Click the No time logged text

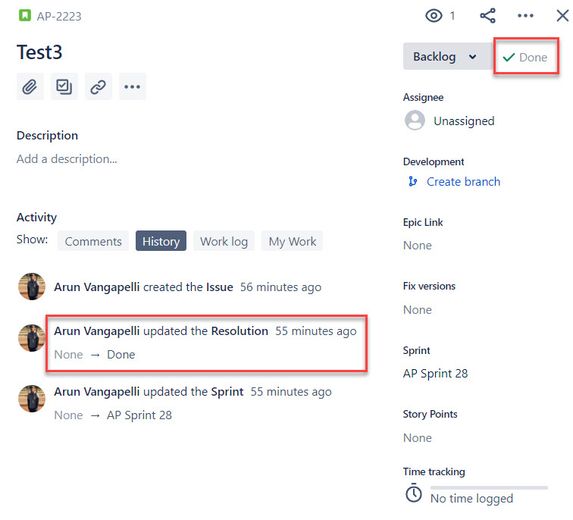[472, 498]
